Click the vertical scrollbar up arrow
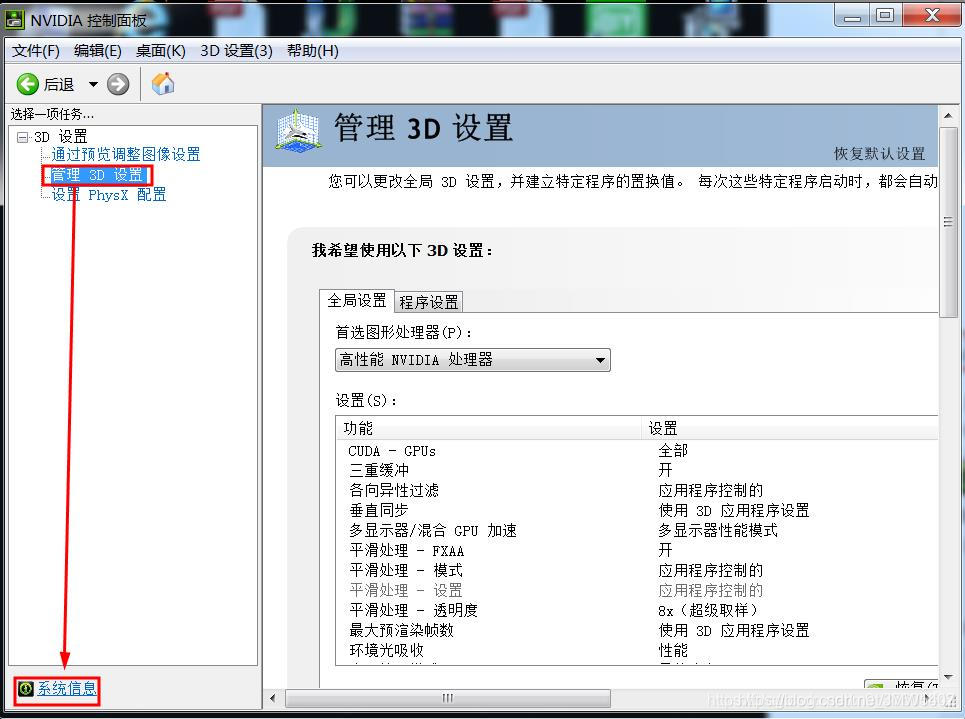The width and height of the screenshot is (965, 719). [x=948, y=116]
